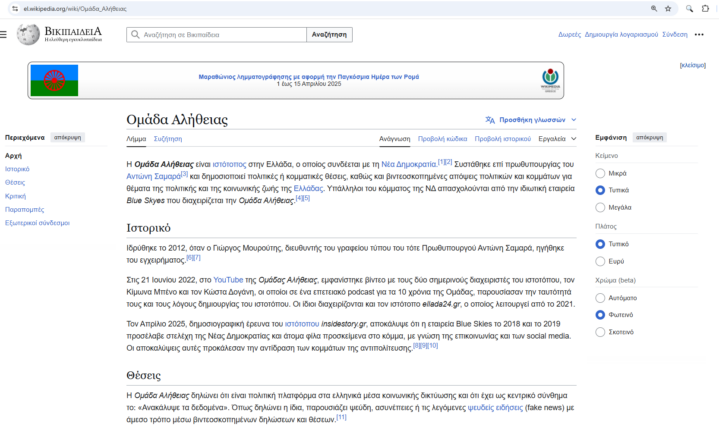Expand the Προσθήκη γλωσσών dropdown
719x430 pixels.
click(x=531, y=120)
